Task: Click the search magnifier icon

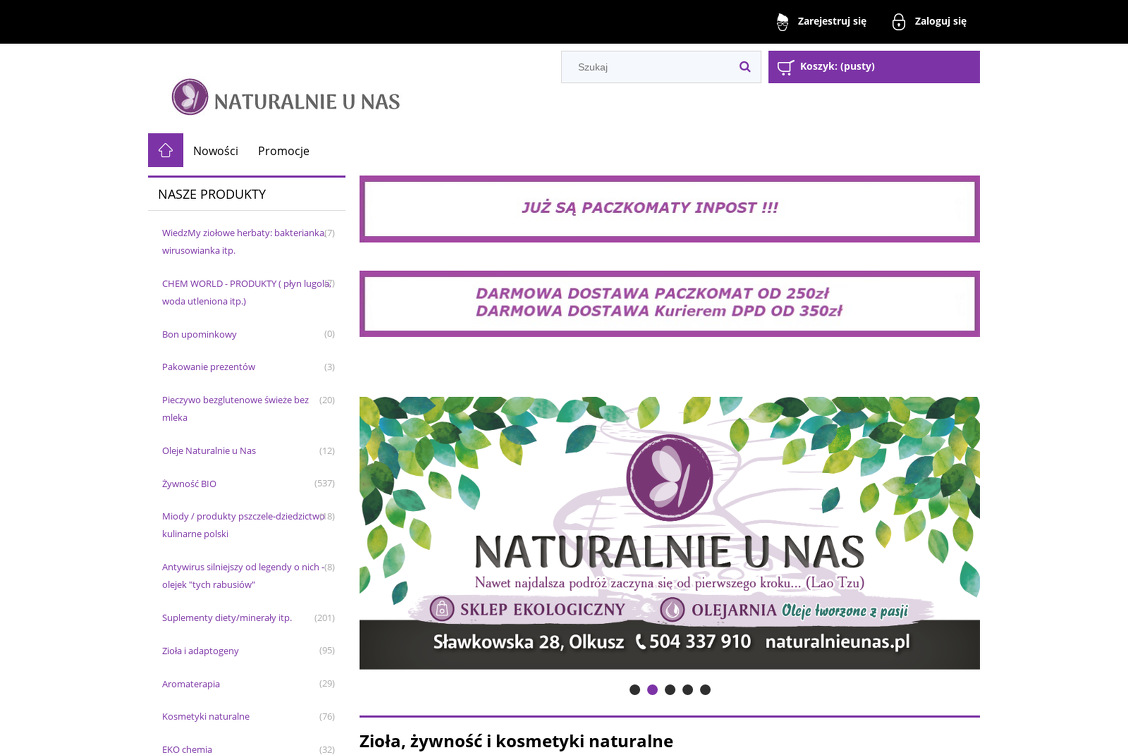Action: [x=745, y=67]
